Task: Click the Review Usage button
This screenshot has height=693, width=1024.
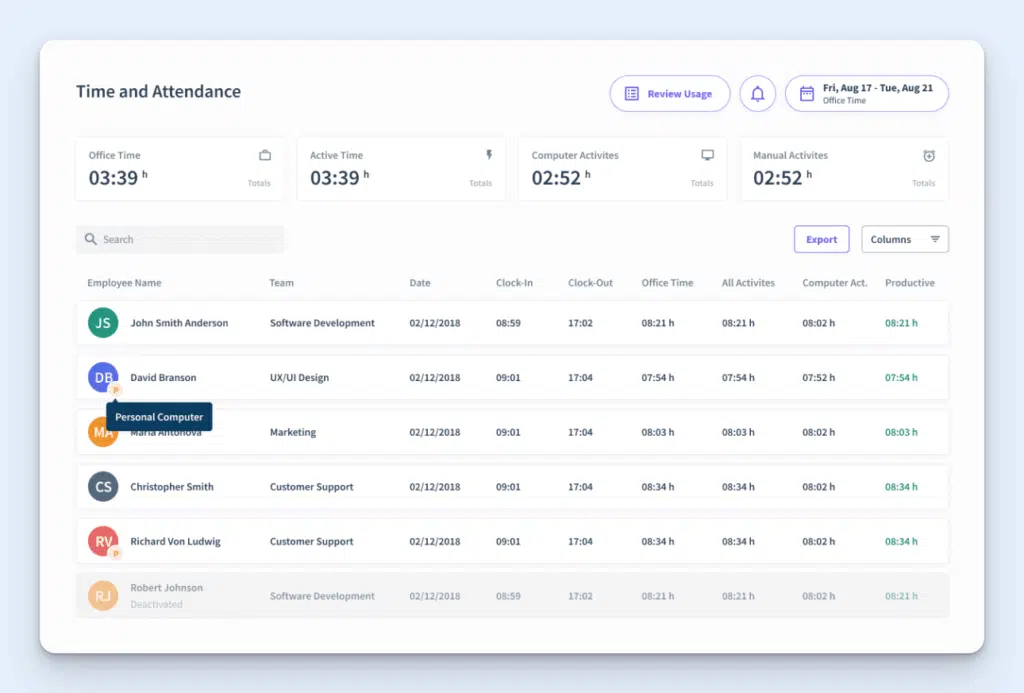Action: click(668, 94)
